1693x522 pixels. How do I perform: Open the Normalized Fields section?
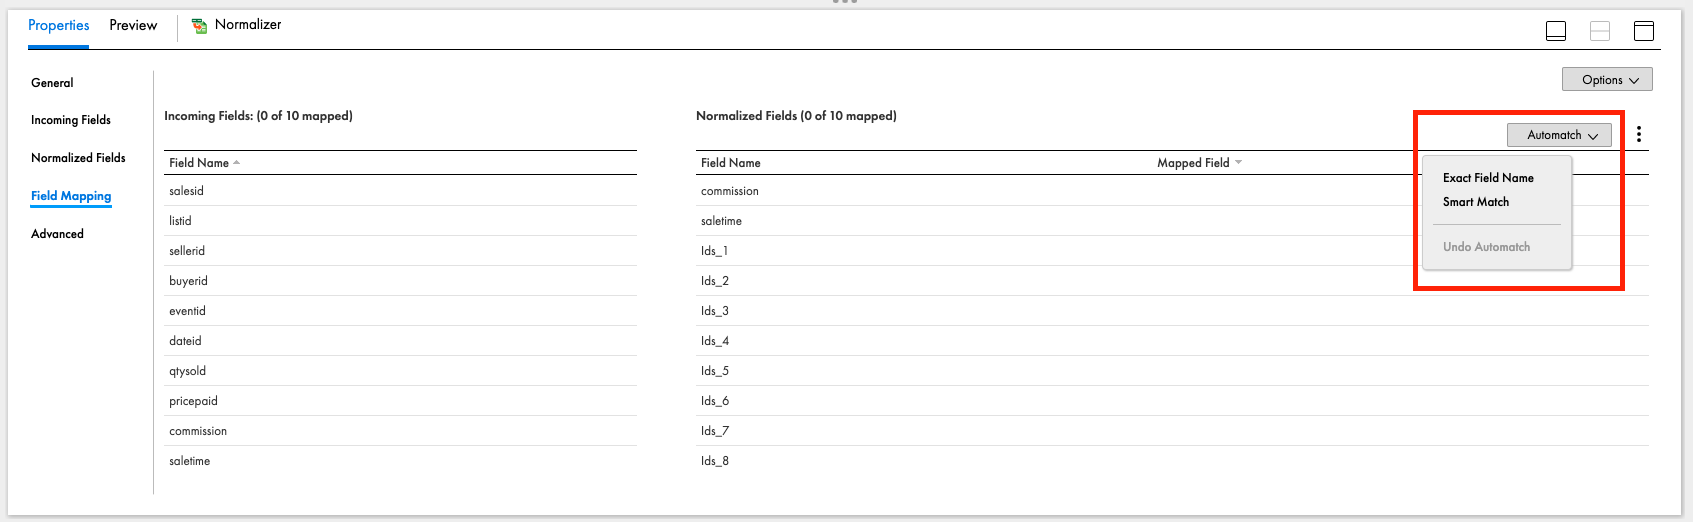pyautogui.click(x=78, y=158)
